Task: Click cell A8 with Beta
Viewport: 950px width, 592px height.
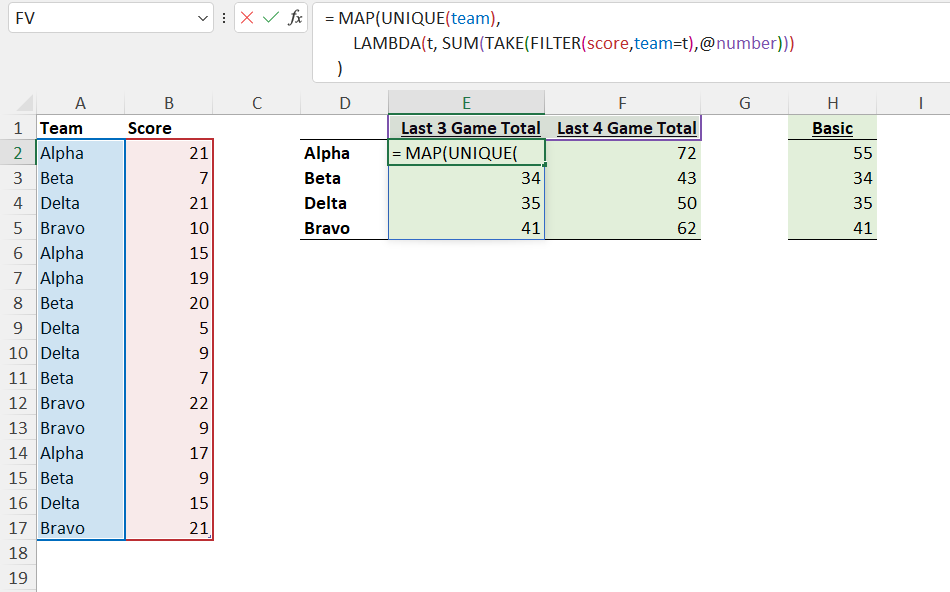Action: 81,303
